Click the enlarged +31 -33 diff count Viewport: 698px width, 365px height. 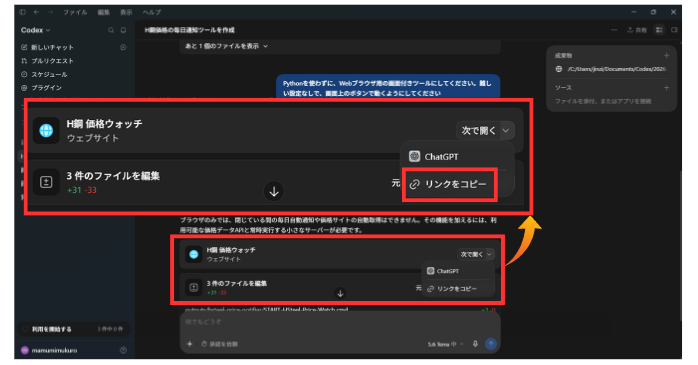pyautogui.click(x=82, y=190)
